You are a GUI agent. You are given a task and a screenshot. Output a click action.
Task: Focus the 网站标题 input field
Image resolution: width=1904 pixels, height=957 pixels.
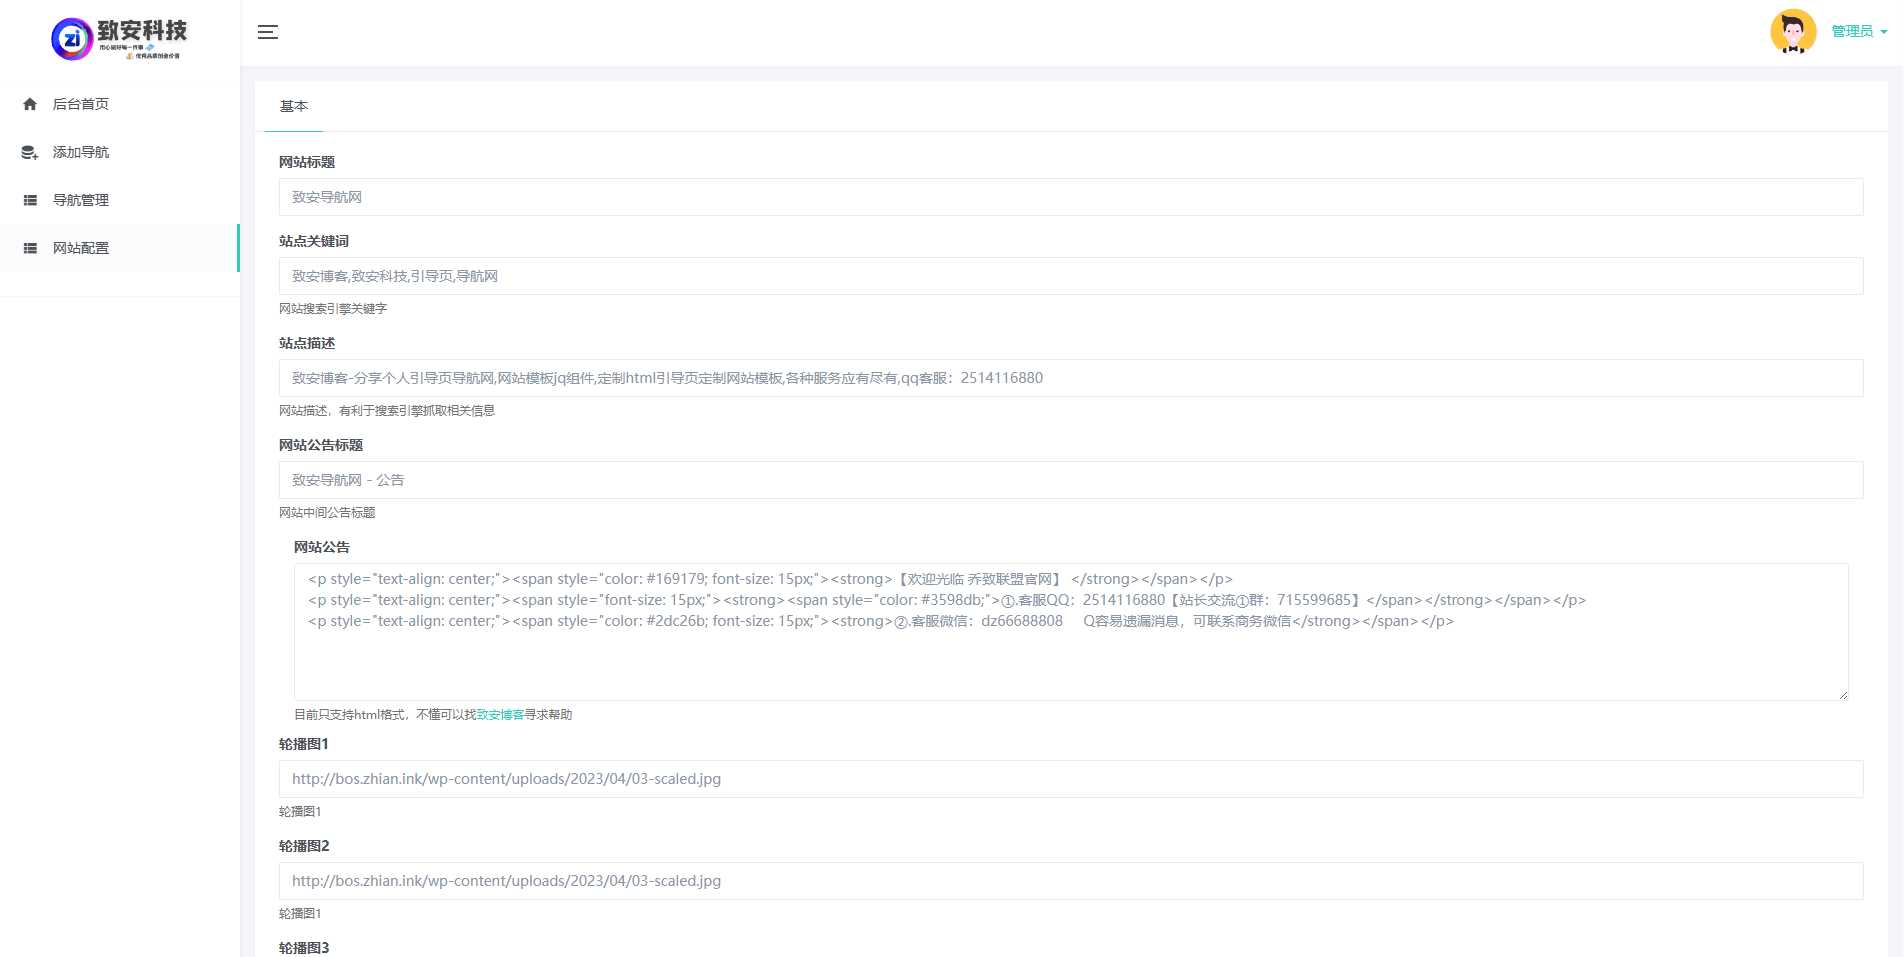tap(1070, 197)
